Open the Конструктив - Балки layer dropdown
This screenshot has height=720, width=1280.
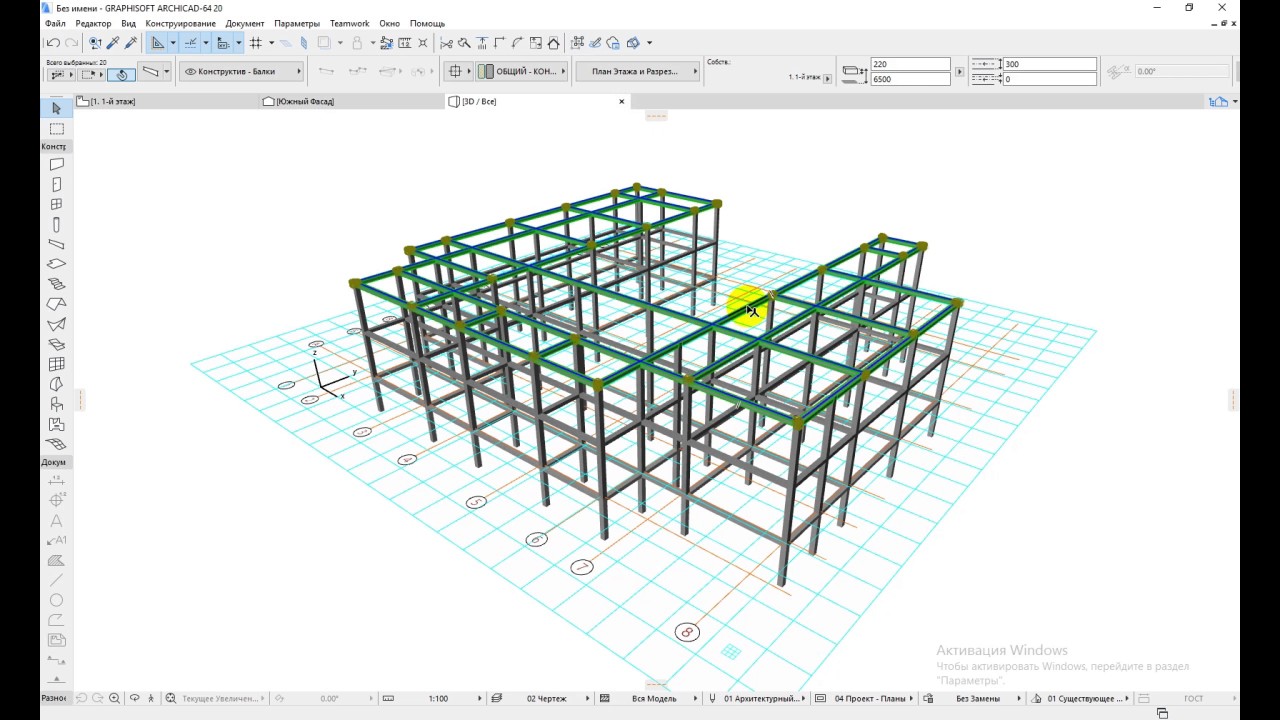(x=242, y=71)
